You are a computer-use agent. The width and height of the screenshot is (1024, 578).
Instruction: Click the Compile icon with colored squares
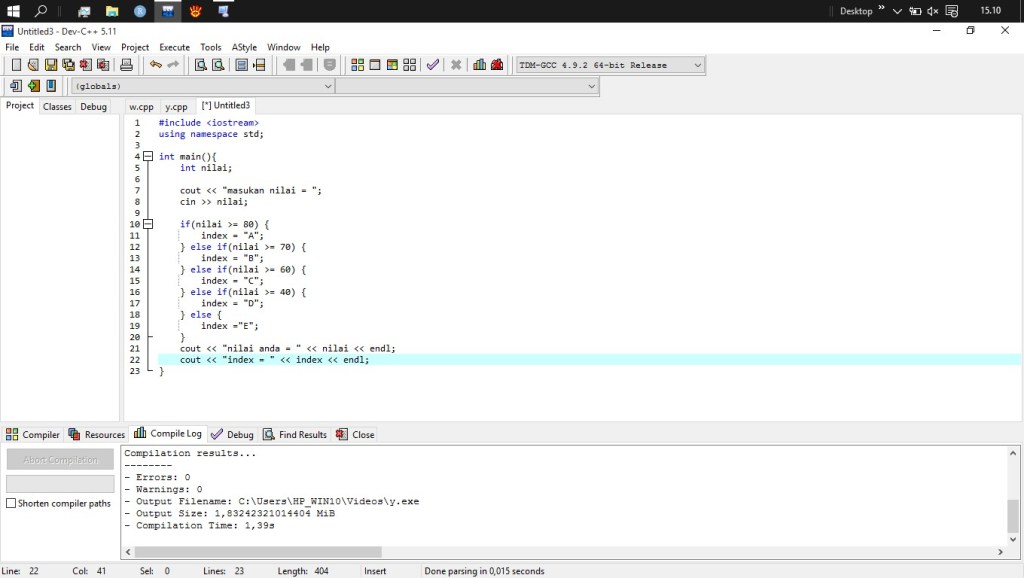click(x=357, y=65)
